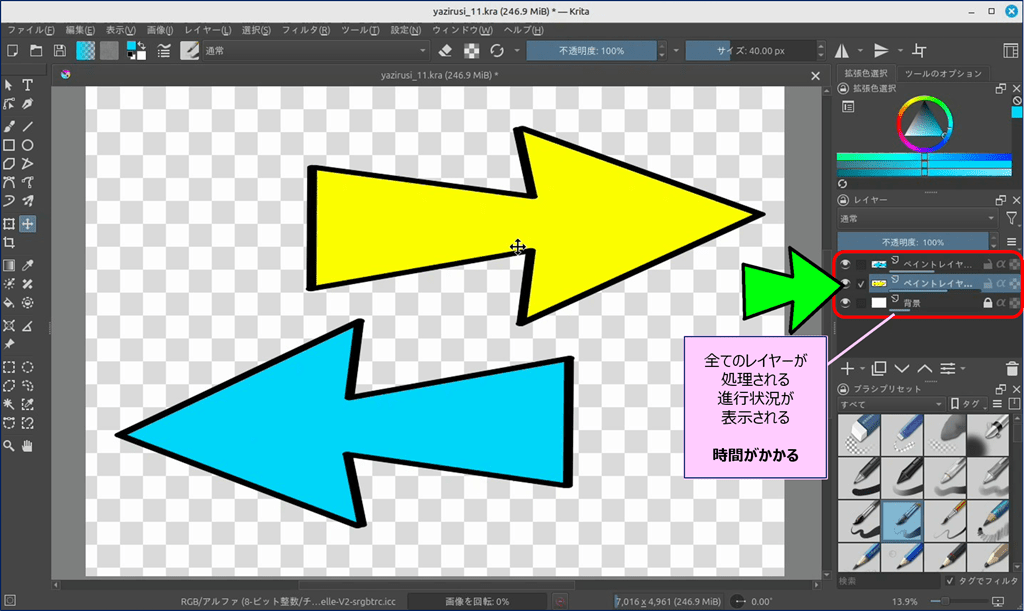
Task: Switch to the ツールのオプション tab
Action: point(943,74)
